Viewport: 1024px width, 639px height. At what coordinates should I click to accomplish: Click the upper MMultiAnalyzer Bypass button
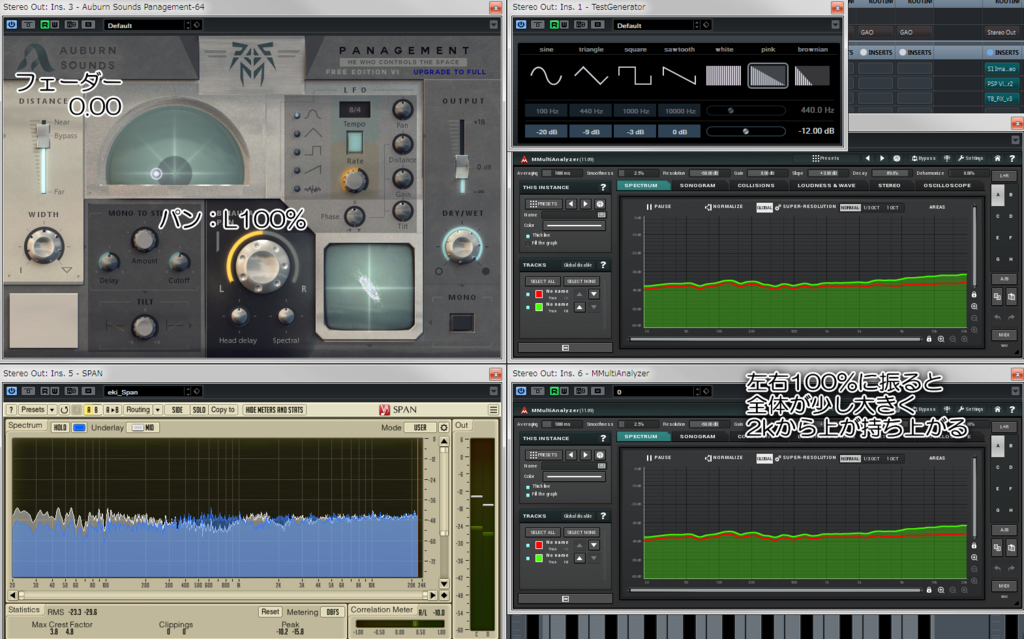click(923, 159)
